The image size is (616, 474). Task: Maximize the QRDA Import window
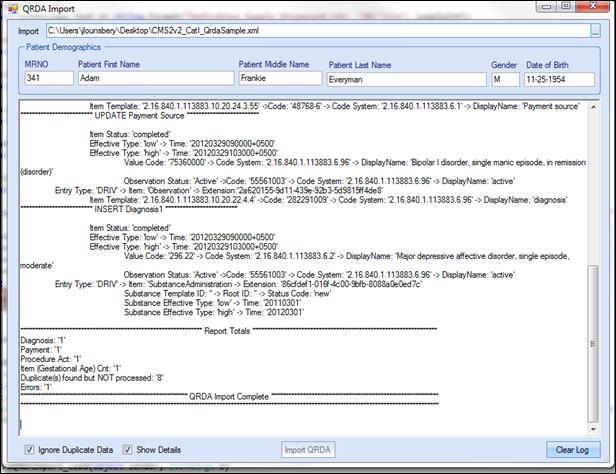click(566, 7)
